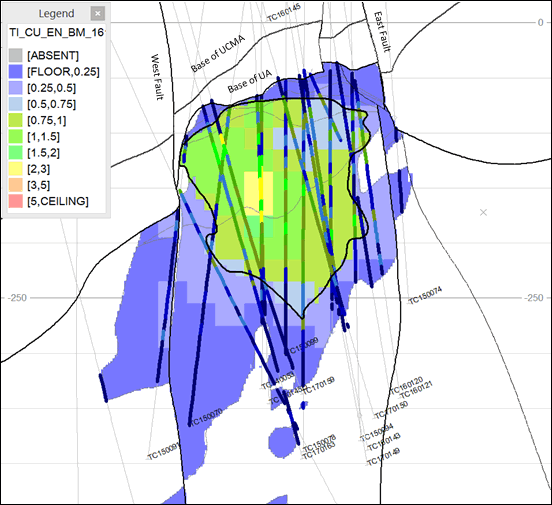Click drillhole label TC170159
Viewport: 552px width, 505px height.
click(x=318, y=386)
